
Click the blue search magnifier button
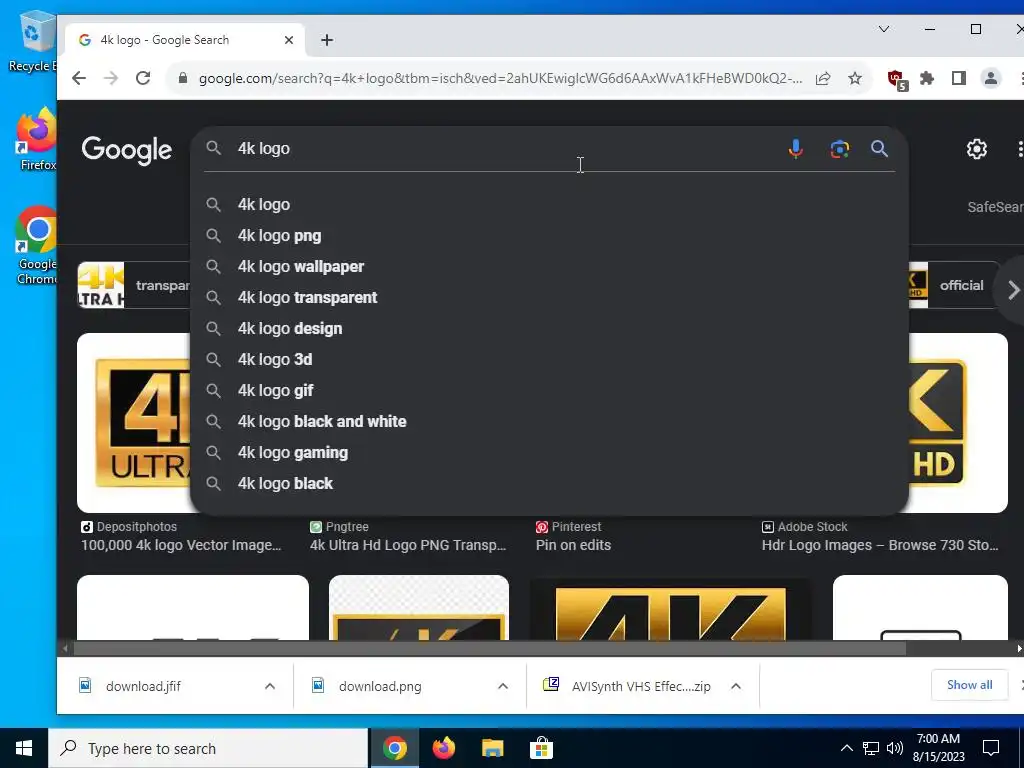coord(879,149)
